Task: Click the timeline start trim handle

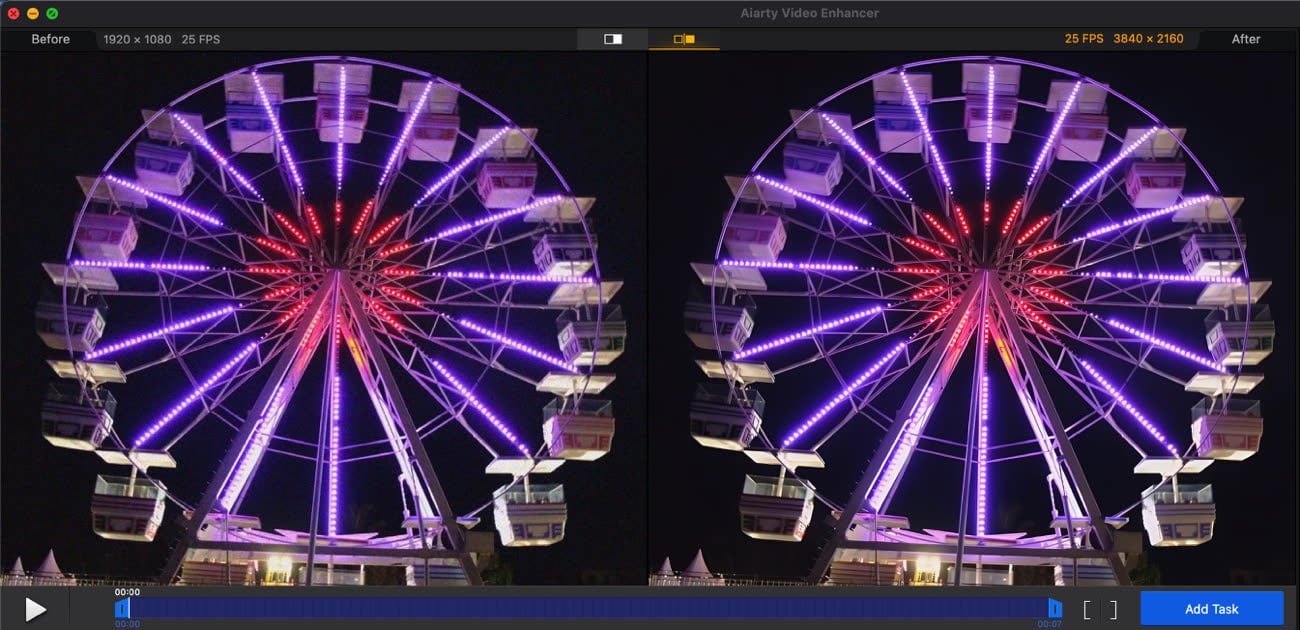Action: tap(121, 608)
